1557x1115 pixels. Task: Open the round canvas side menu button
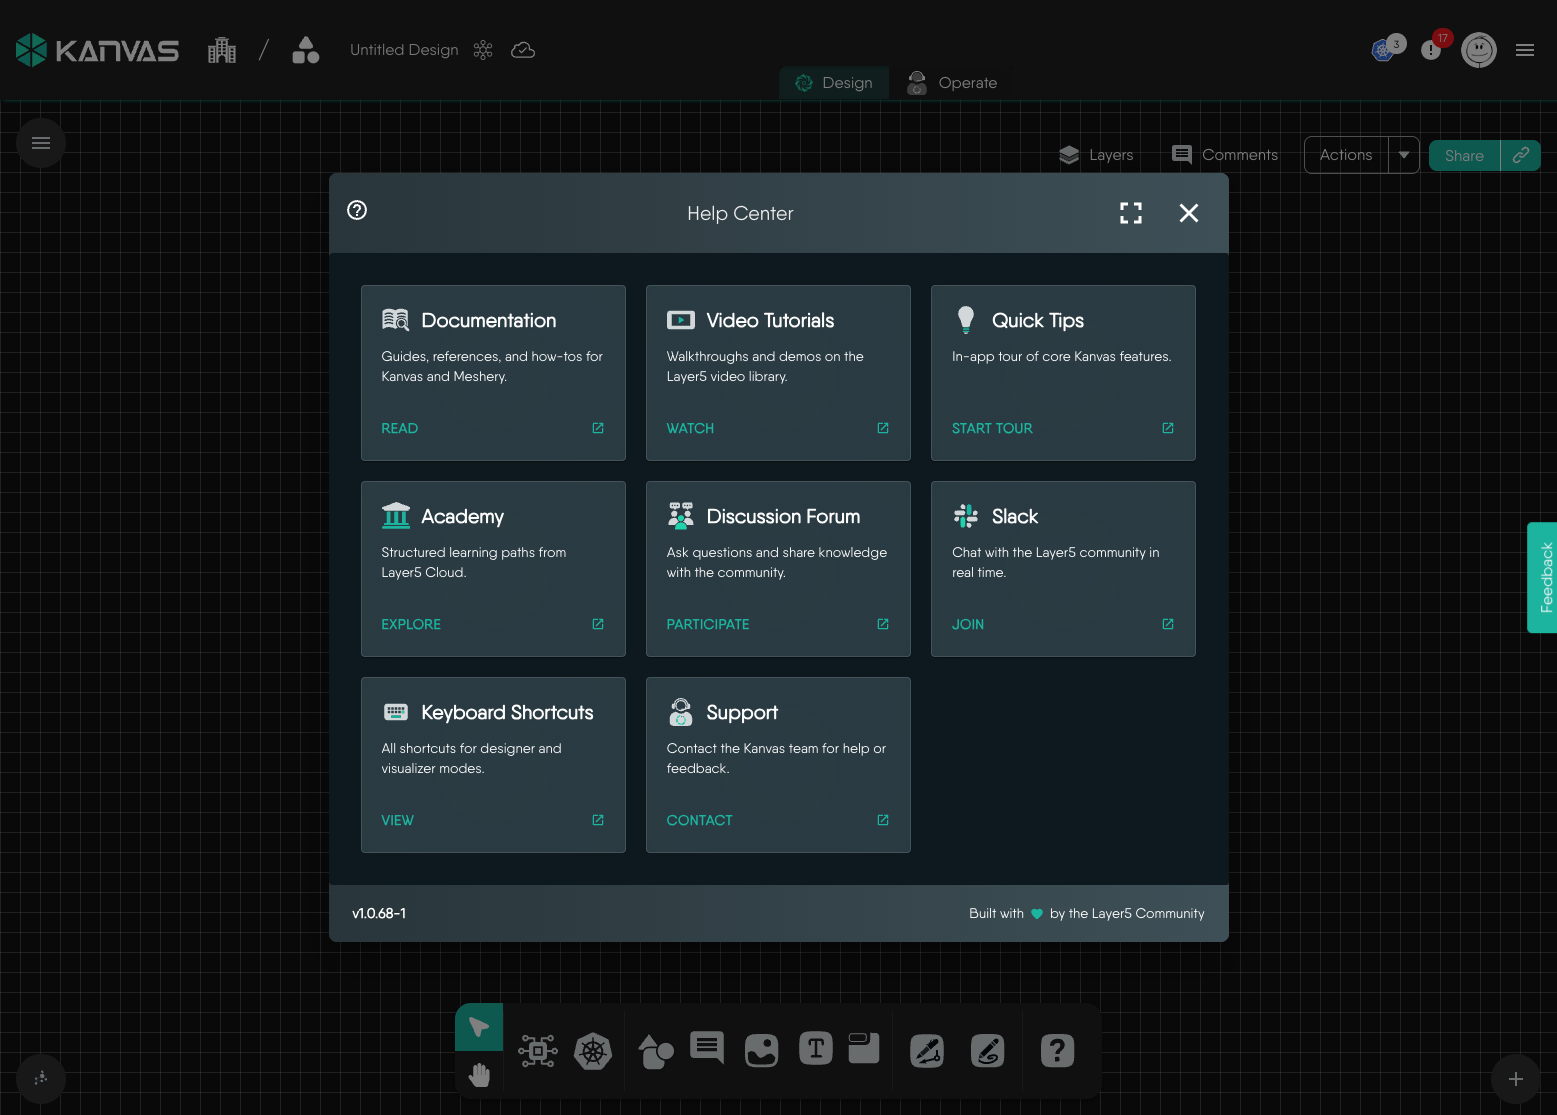(41, 143)
